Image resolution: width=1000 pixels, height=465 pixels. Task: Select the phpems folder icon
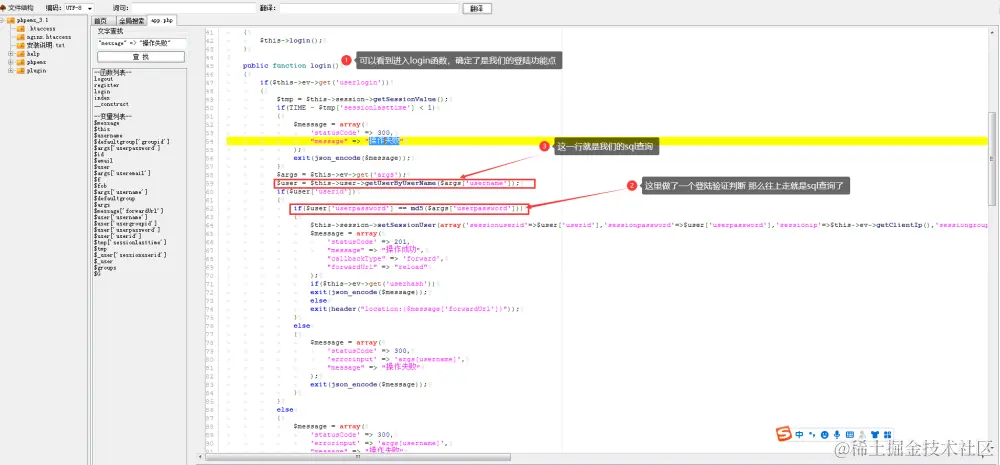point(21,62)
